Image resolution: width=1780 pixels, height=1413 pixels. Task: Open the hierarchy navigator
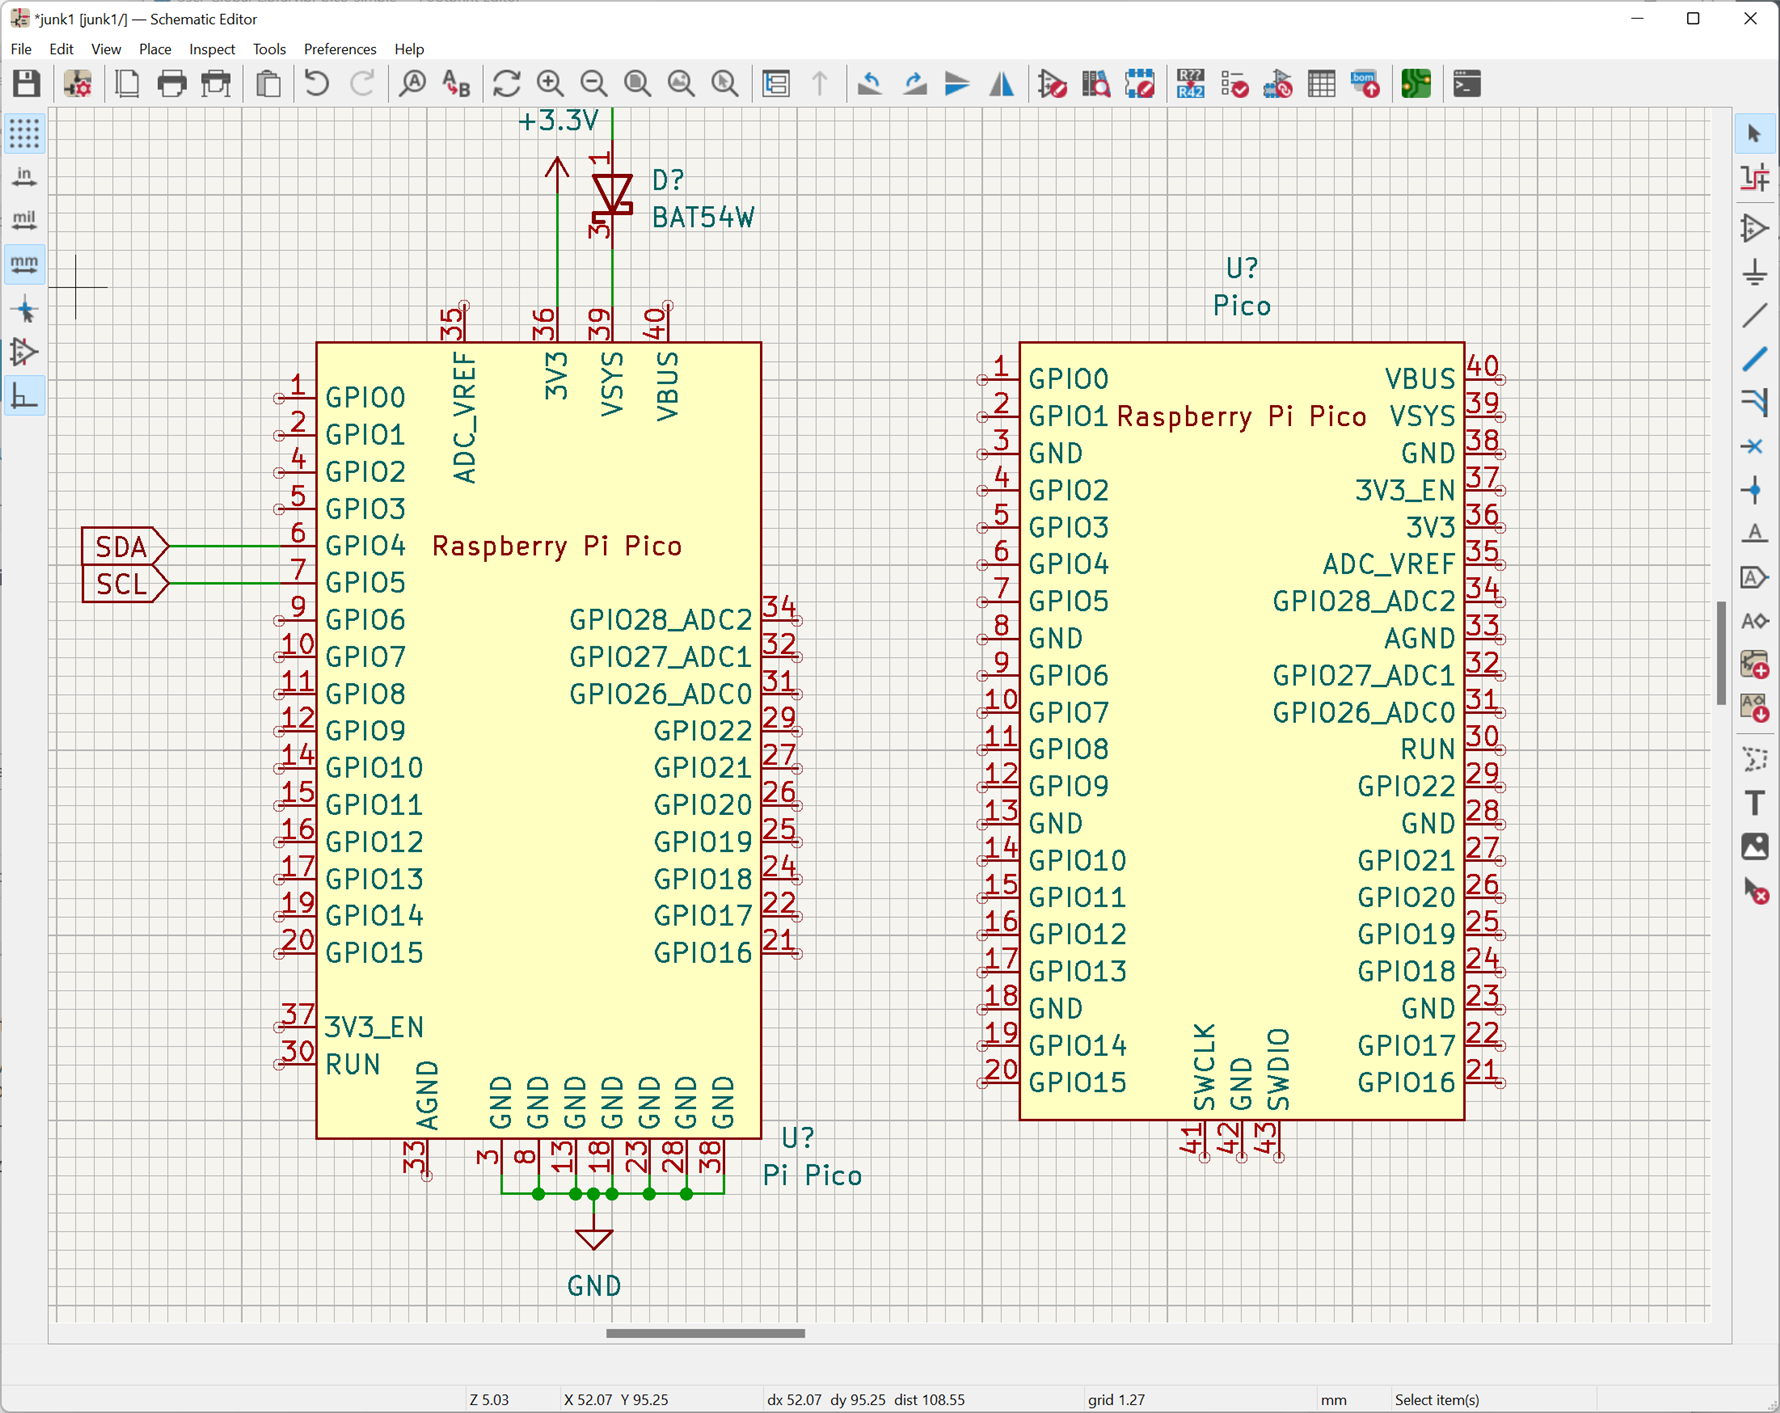pos(777,84)
